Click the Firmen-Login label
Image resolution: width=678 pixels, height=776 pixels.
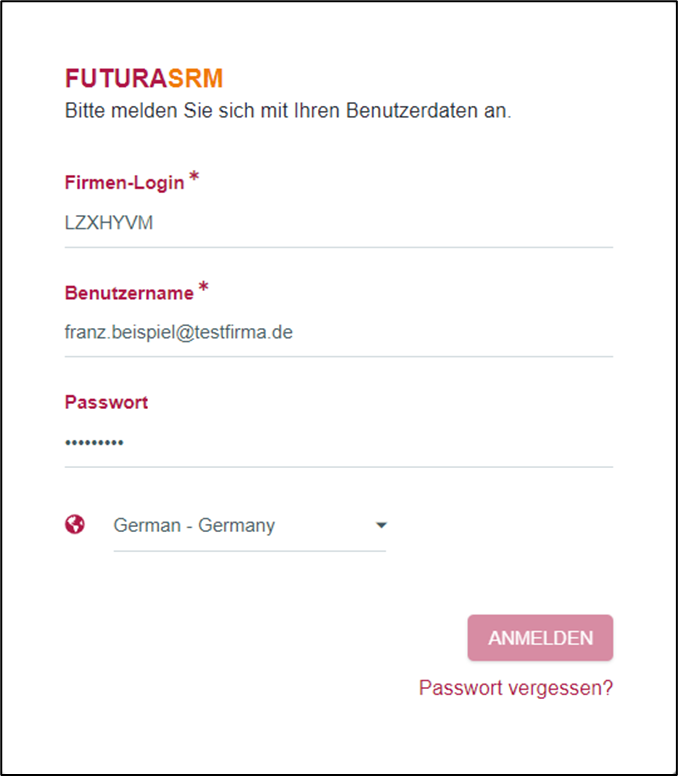tap(124, 183)
